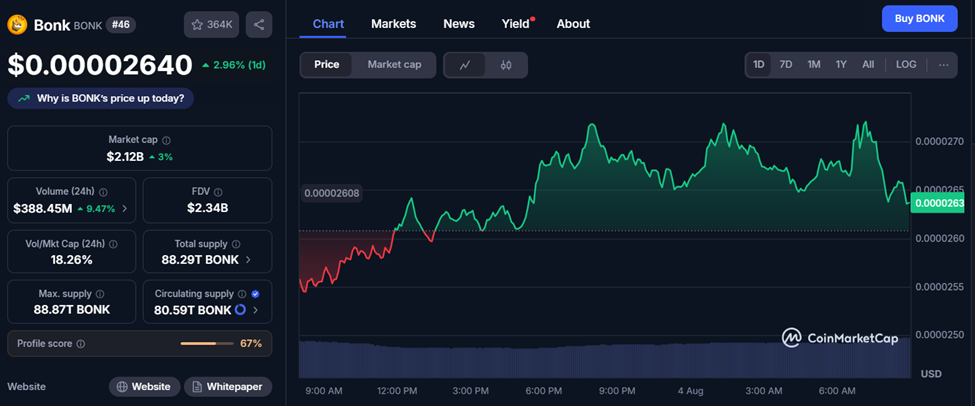Click the Bonk coin logo icon
The image size is (975, 406).
[x=17, y=25]
